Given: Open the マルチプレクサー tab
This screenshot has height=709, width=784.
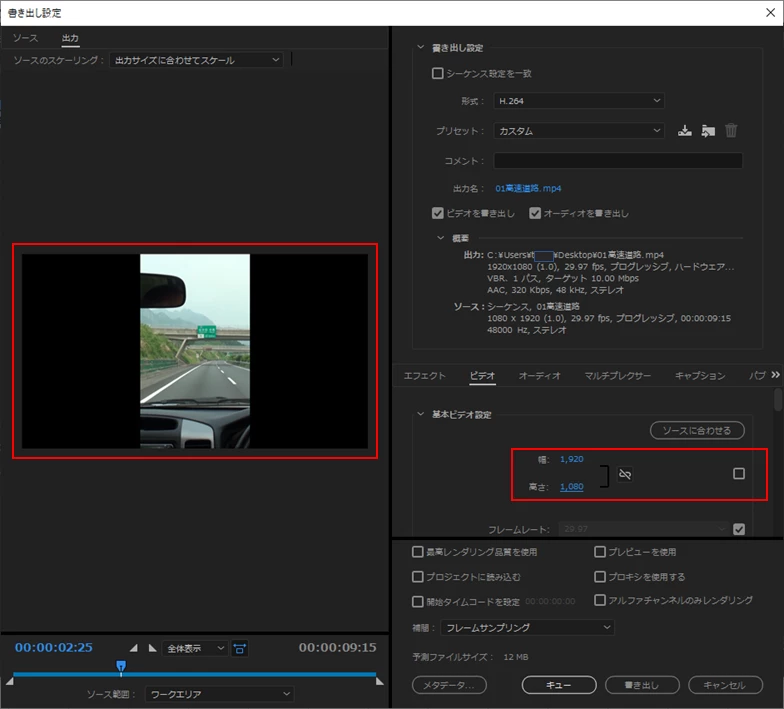Looking at the screenshot, I should pyautogui.click(x=618, y=376).
